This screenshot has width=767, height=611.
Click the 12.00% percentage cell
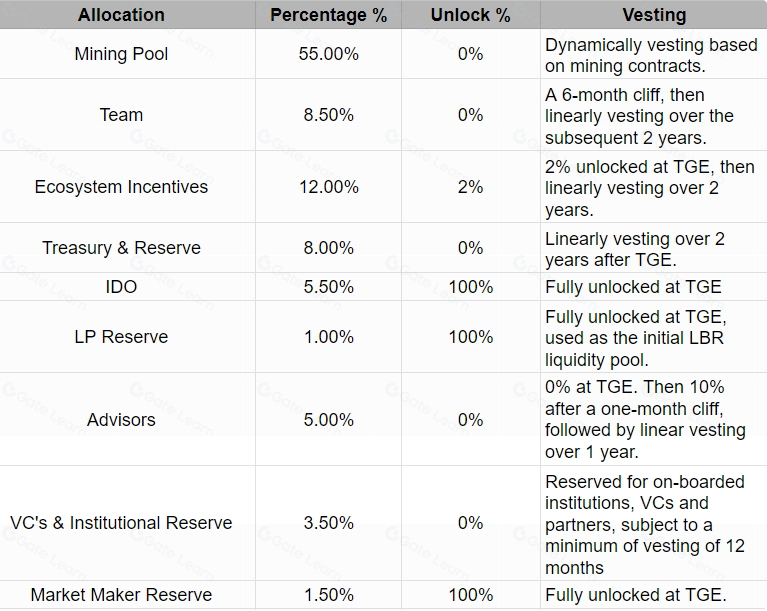coord(328,187)
